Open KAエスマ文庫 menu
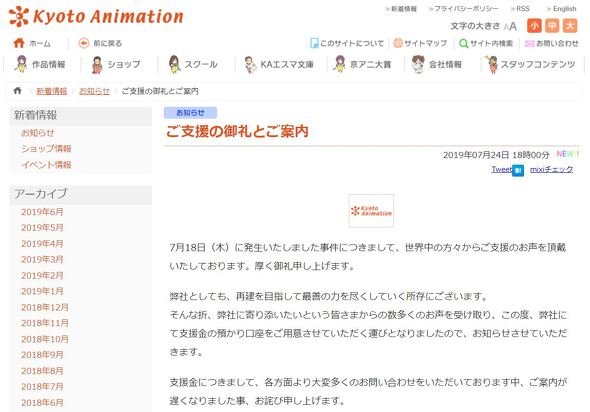Image resolution: width=590 pixels, height=412 pixels. pos(279,64)
